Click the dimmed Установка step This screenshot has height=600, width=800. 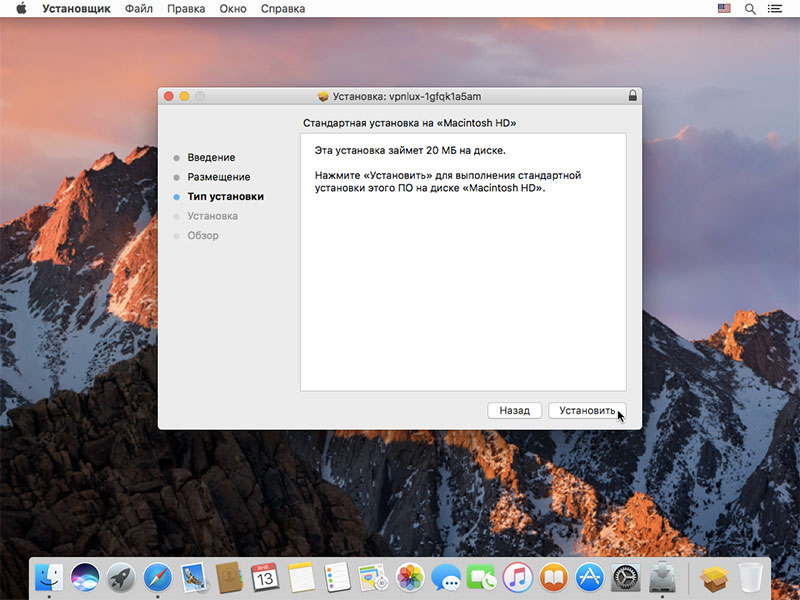[212, 216]
